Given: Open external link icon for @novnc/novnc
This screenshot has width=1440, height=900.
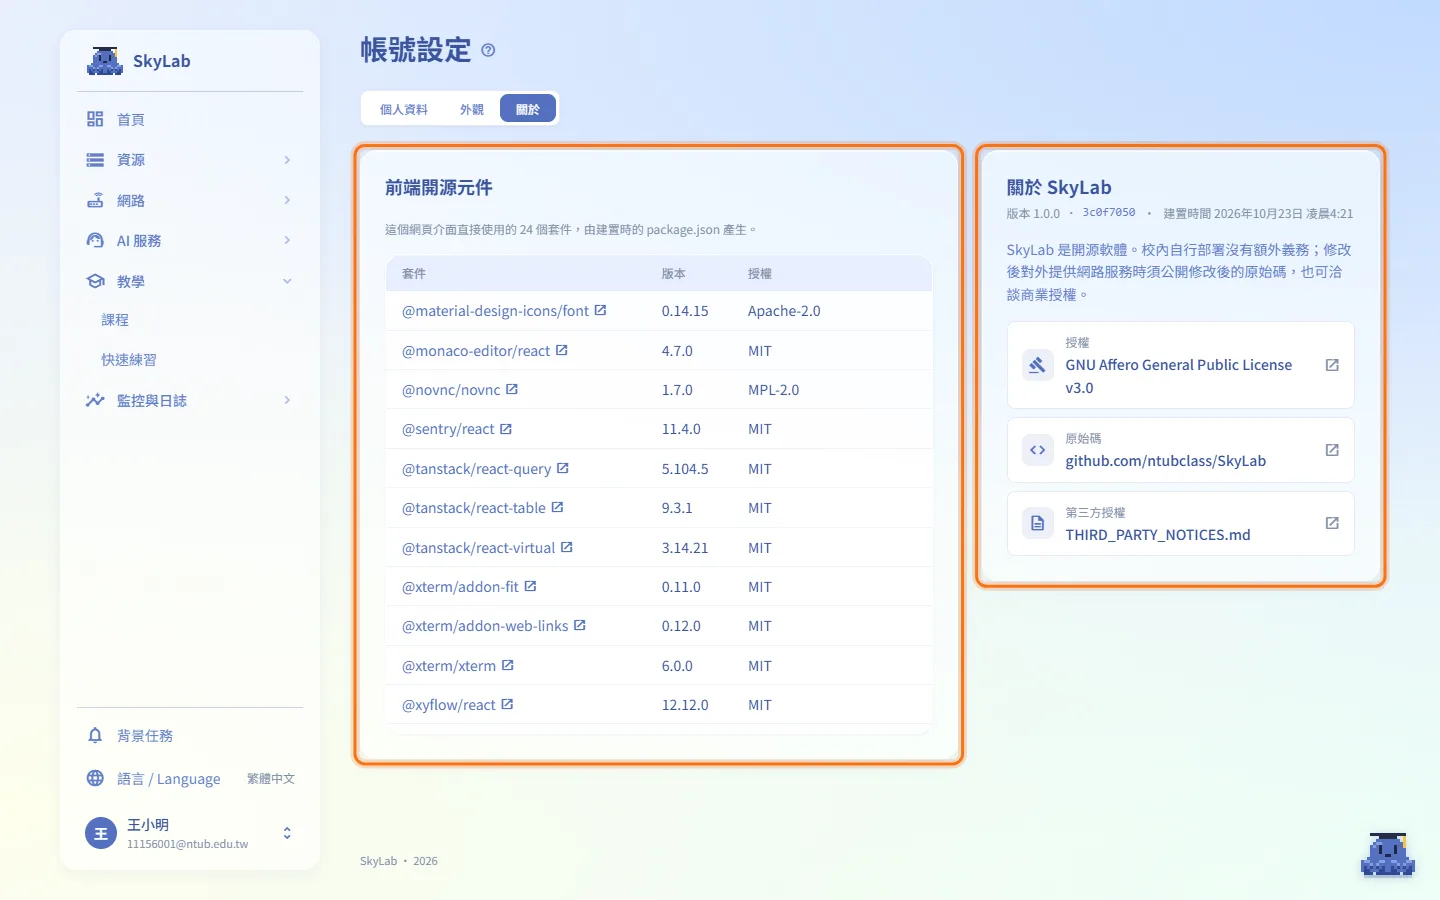Looking at the screenshot, I should 512,389.
